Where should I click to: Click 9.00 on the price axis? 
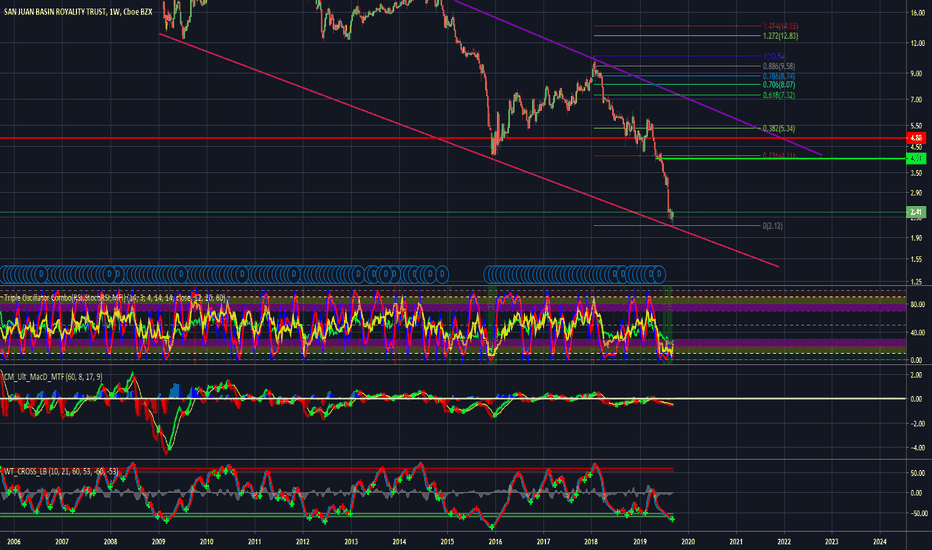click(917, 74)
